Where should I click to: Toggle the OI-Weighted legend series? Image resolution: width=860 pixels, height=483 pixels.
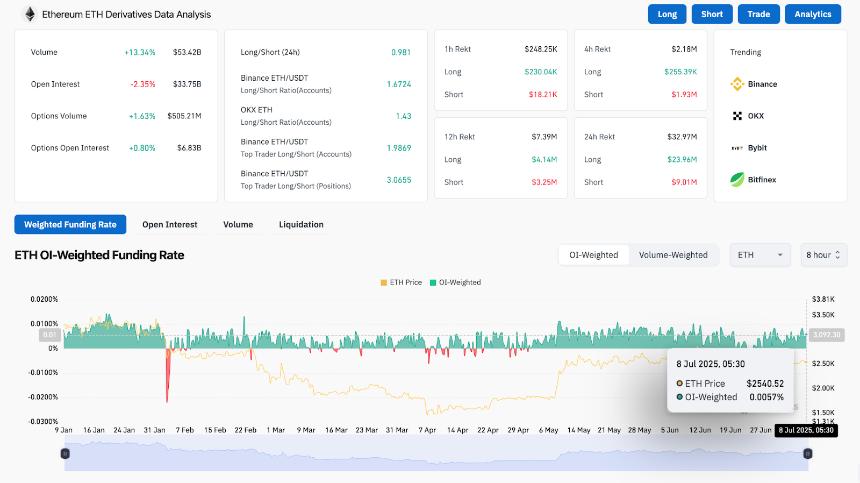456,283
